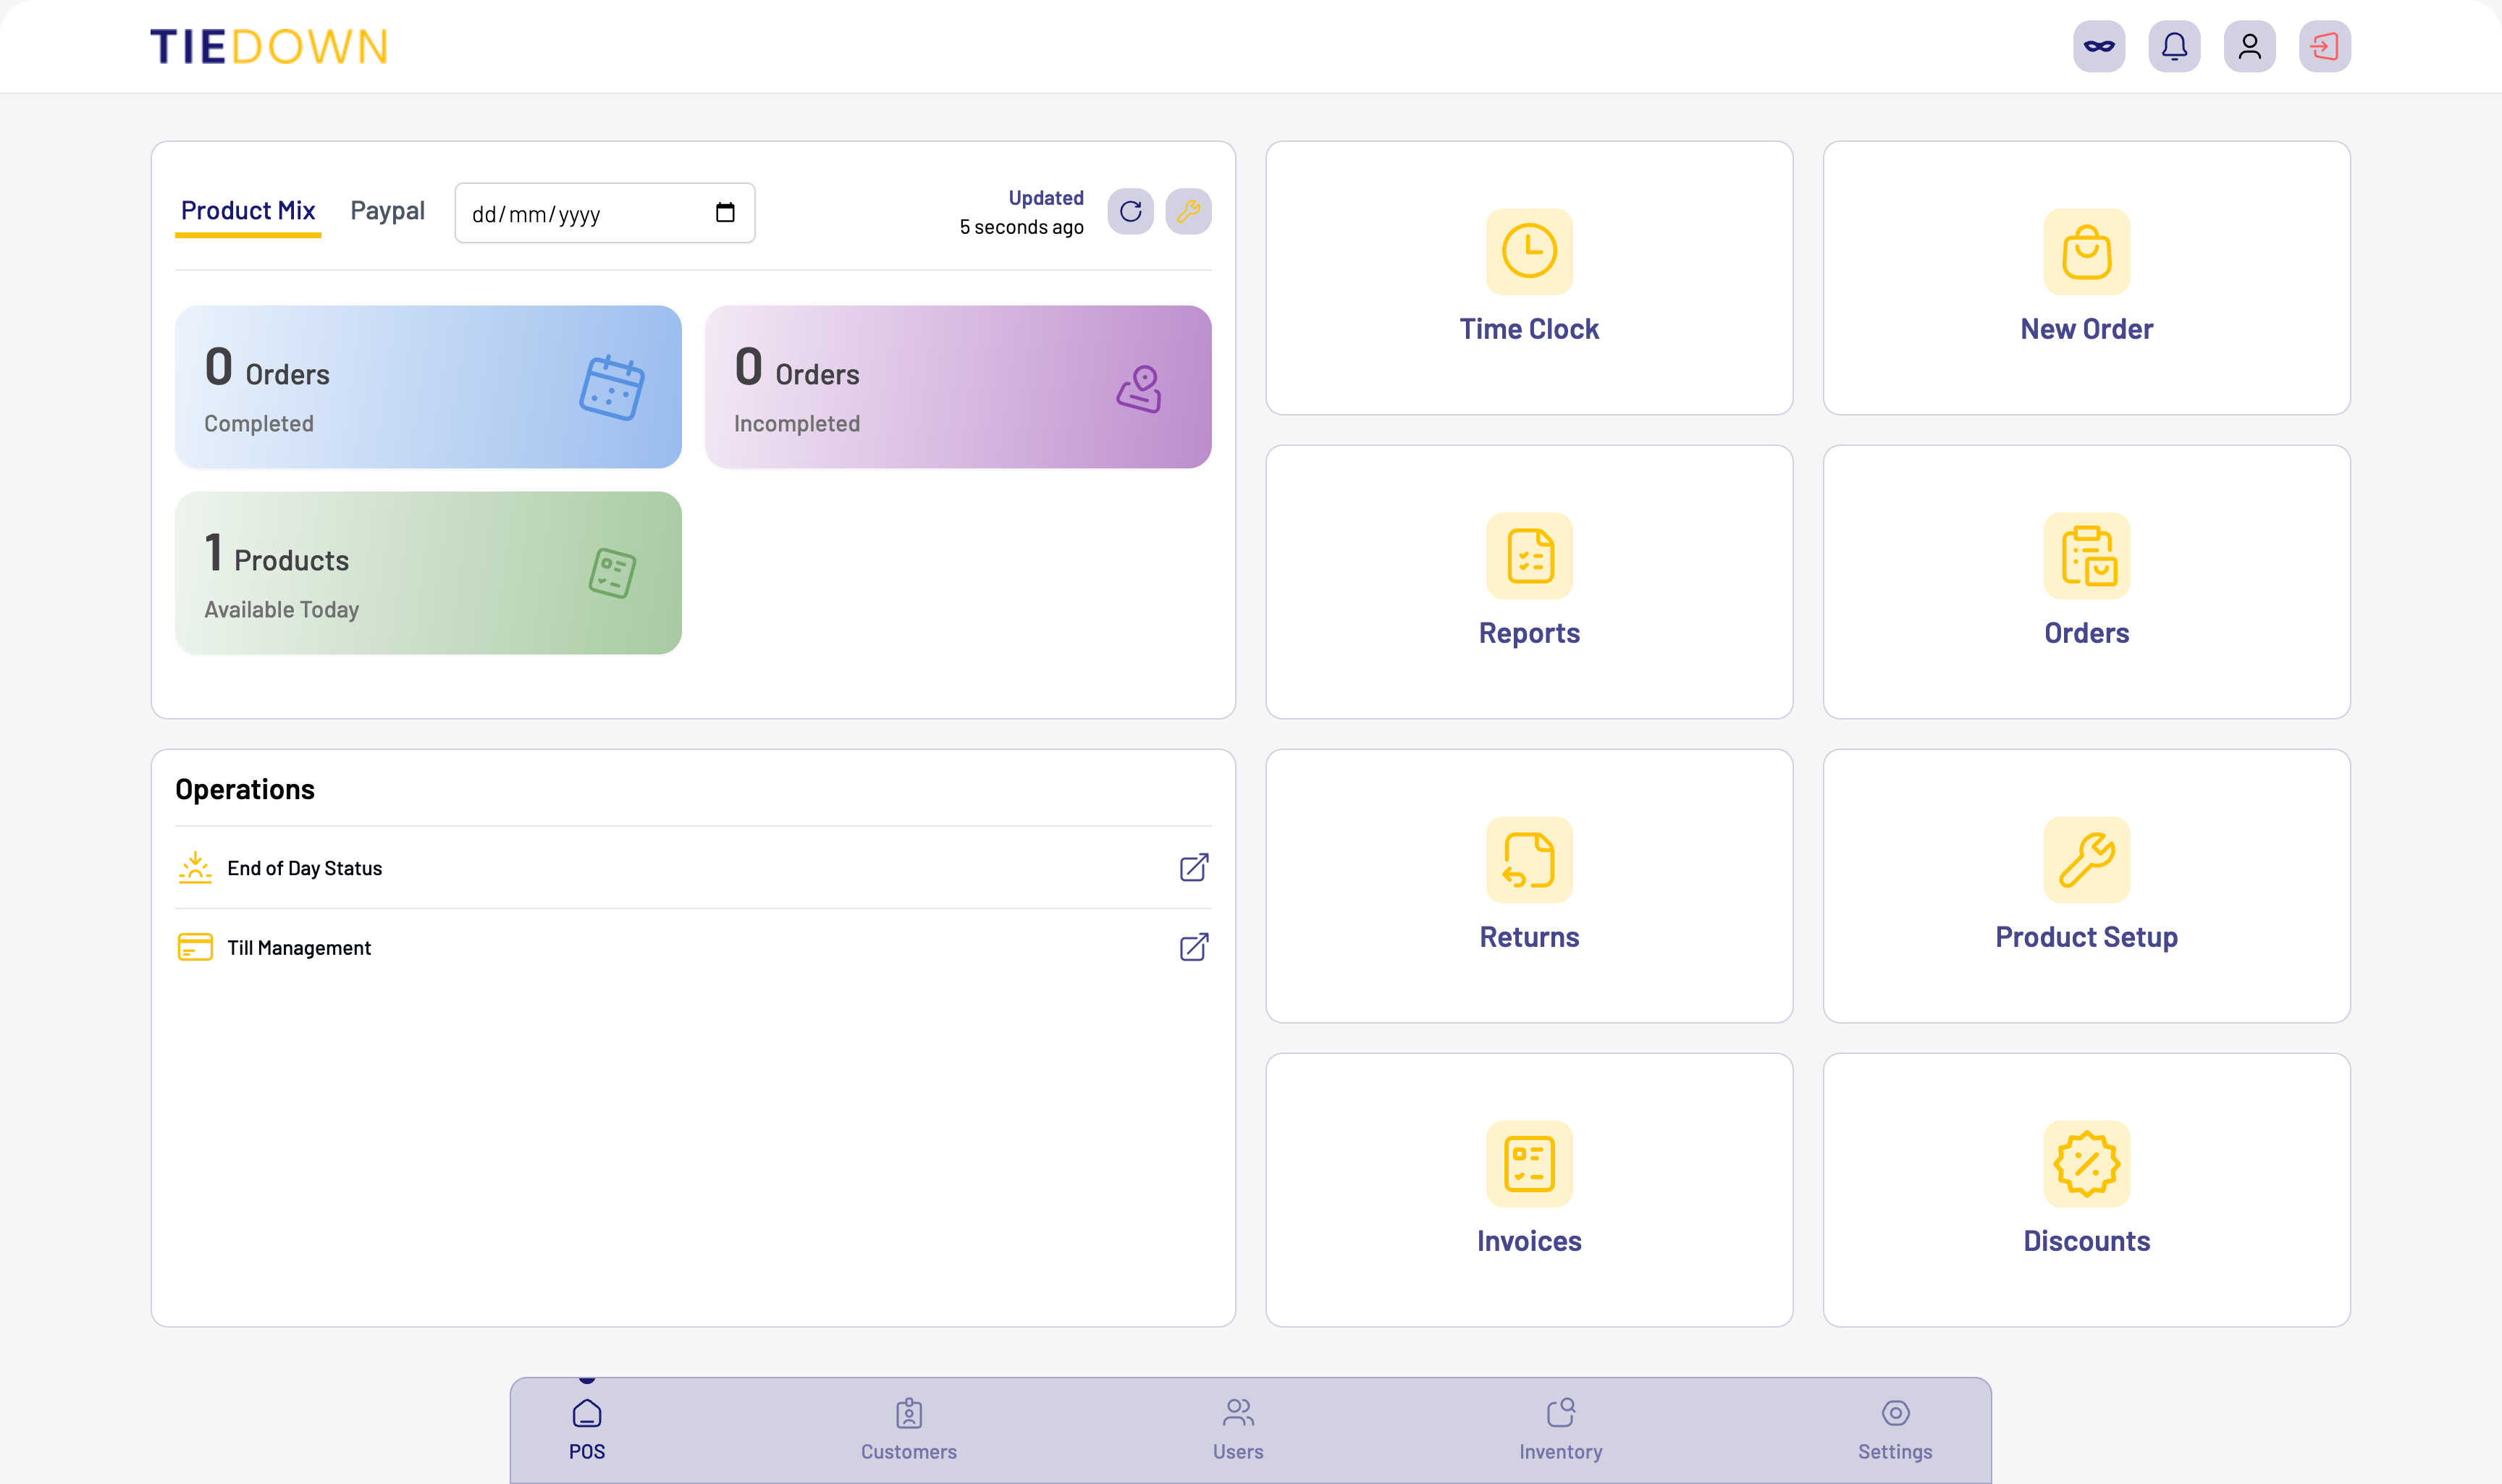The image size is (2502, 1484).
Task: Click the mask icon in header
Action: tap(2098, 46)
